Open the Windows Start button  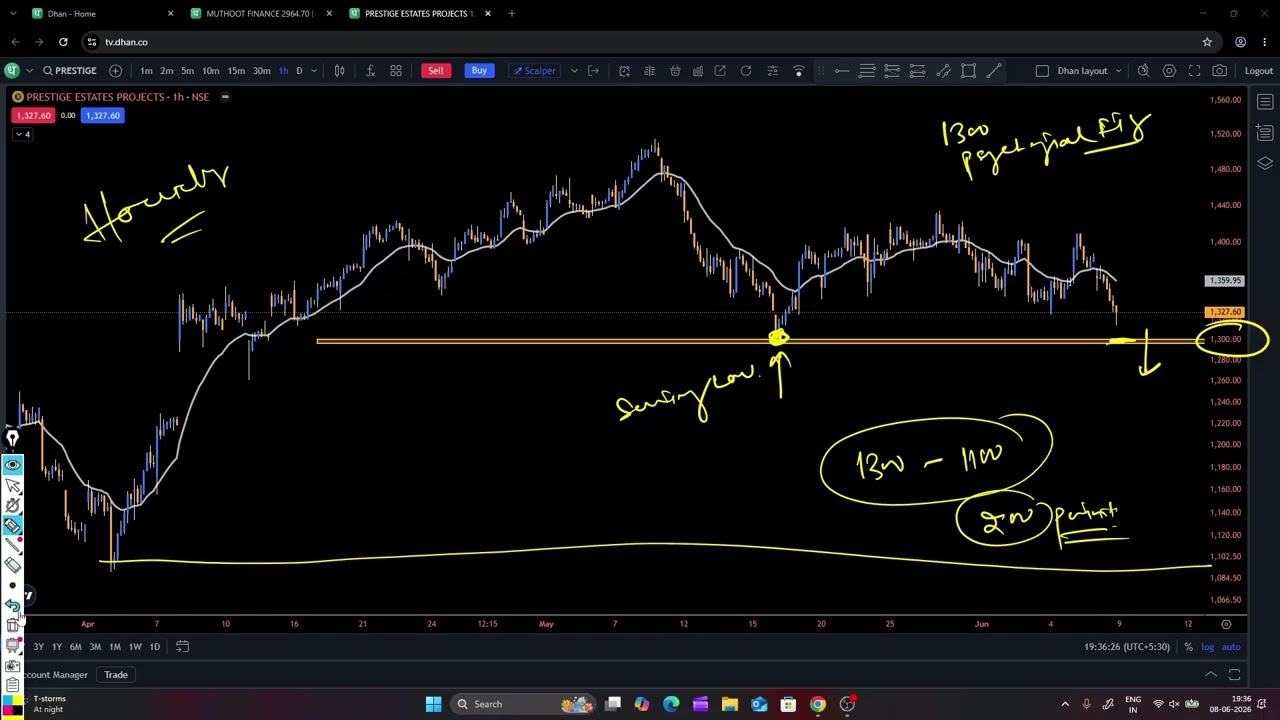pos(433,704)
